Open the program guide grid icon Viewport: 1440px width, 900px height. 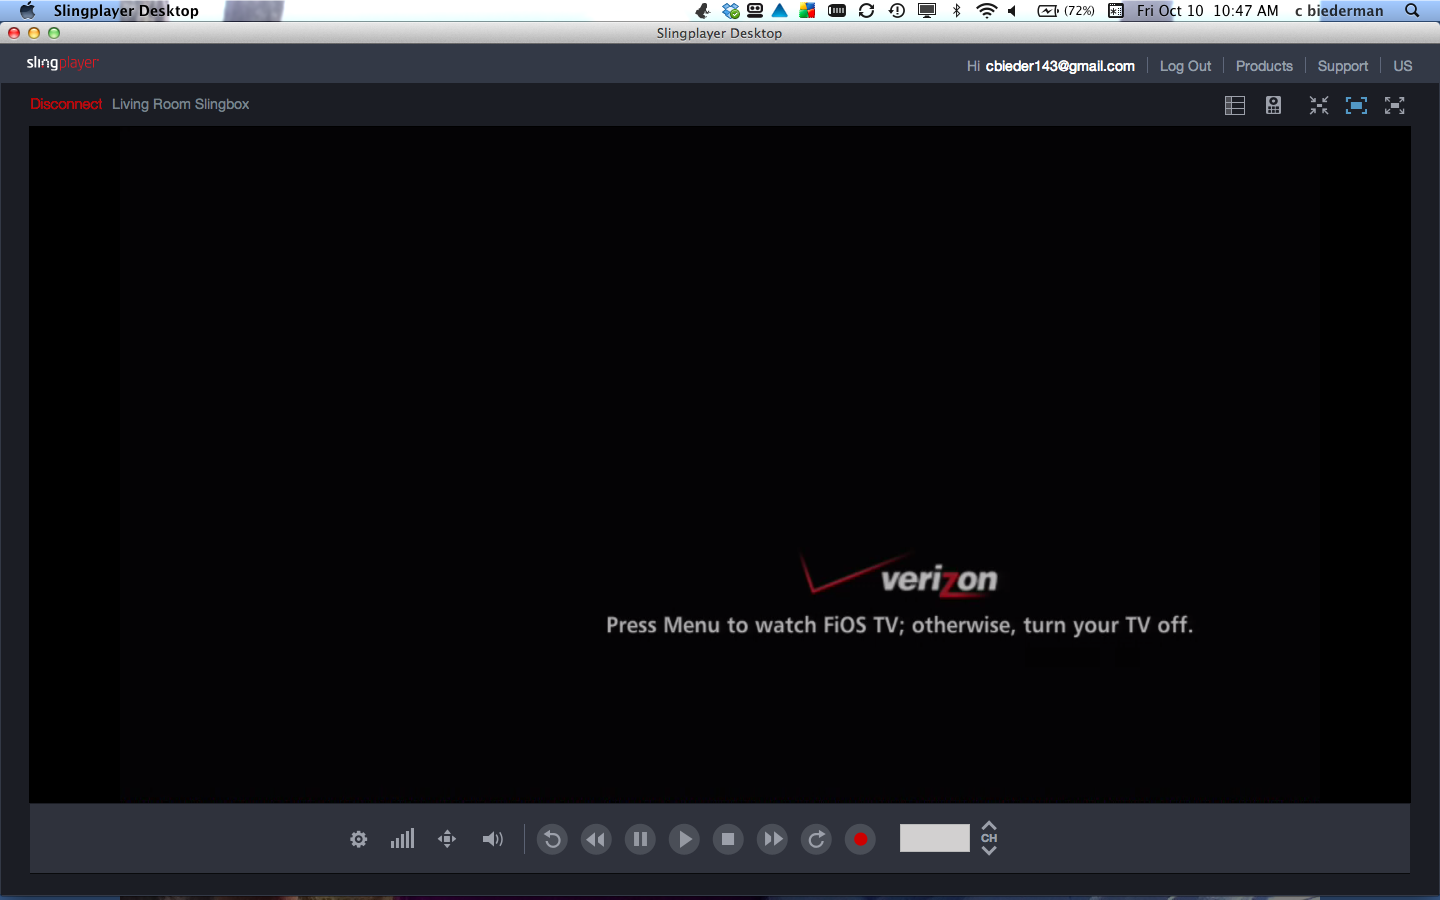tap(1235, 105)
